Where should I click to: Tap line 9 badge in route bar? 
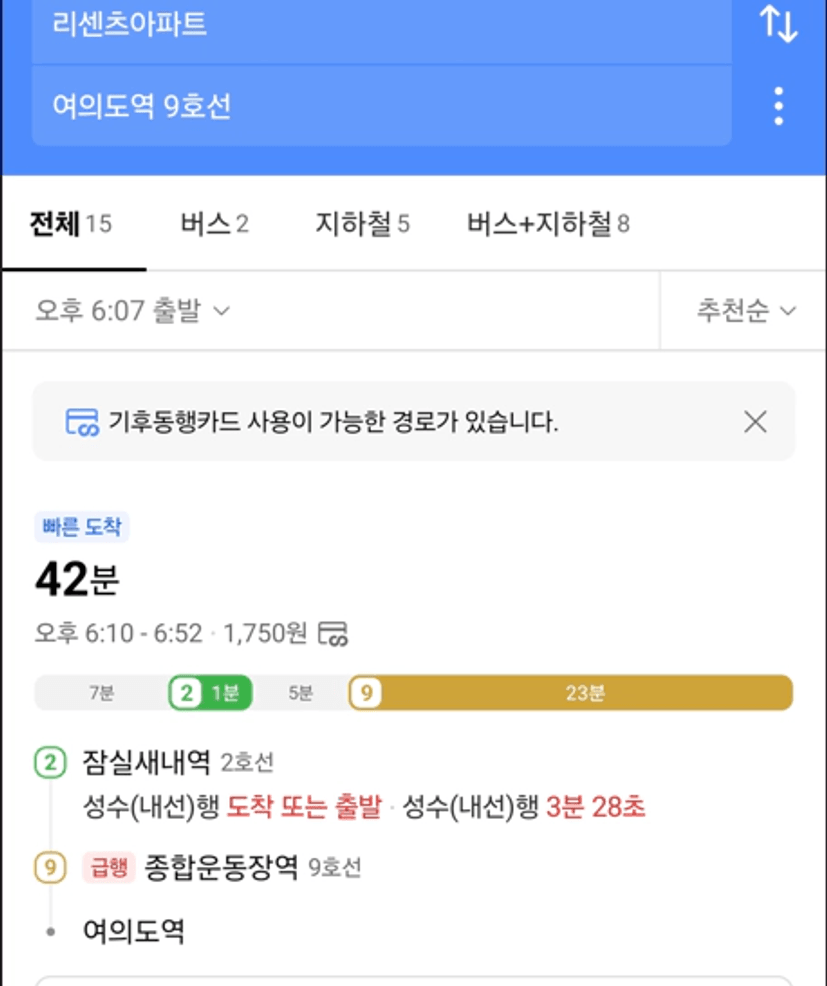tap(366, 693)
